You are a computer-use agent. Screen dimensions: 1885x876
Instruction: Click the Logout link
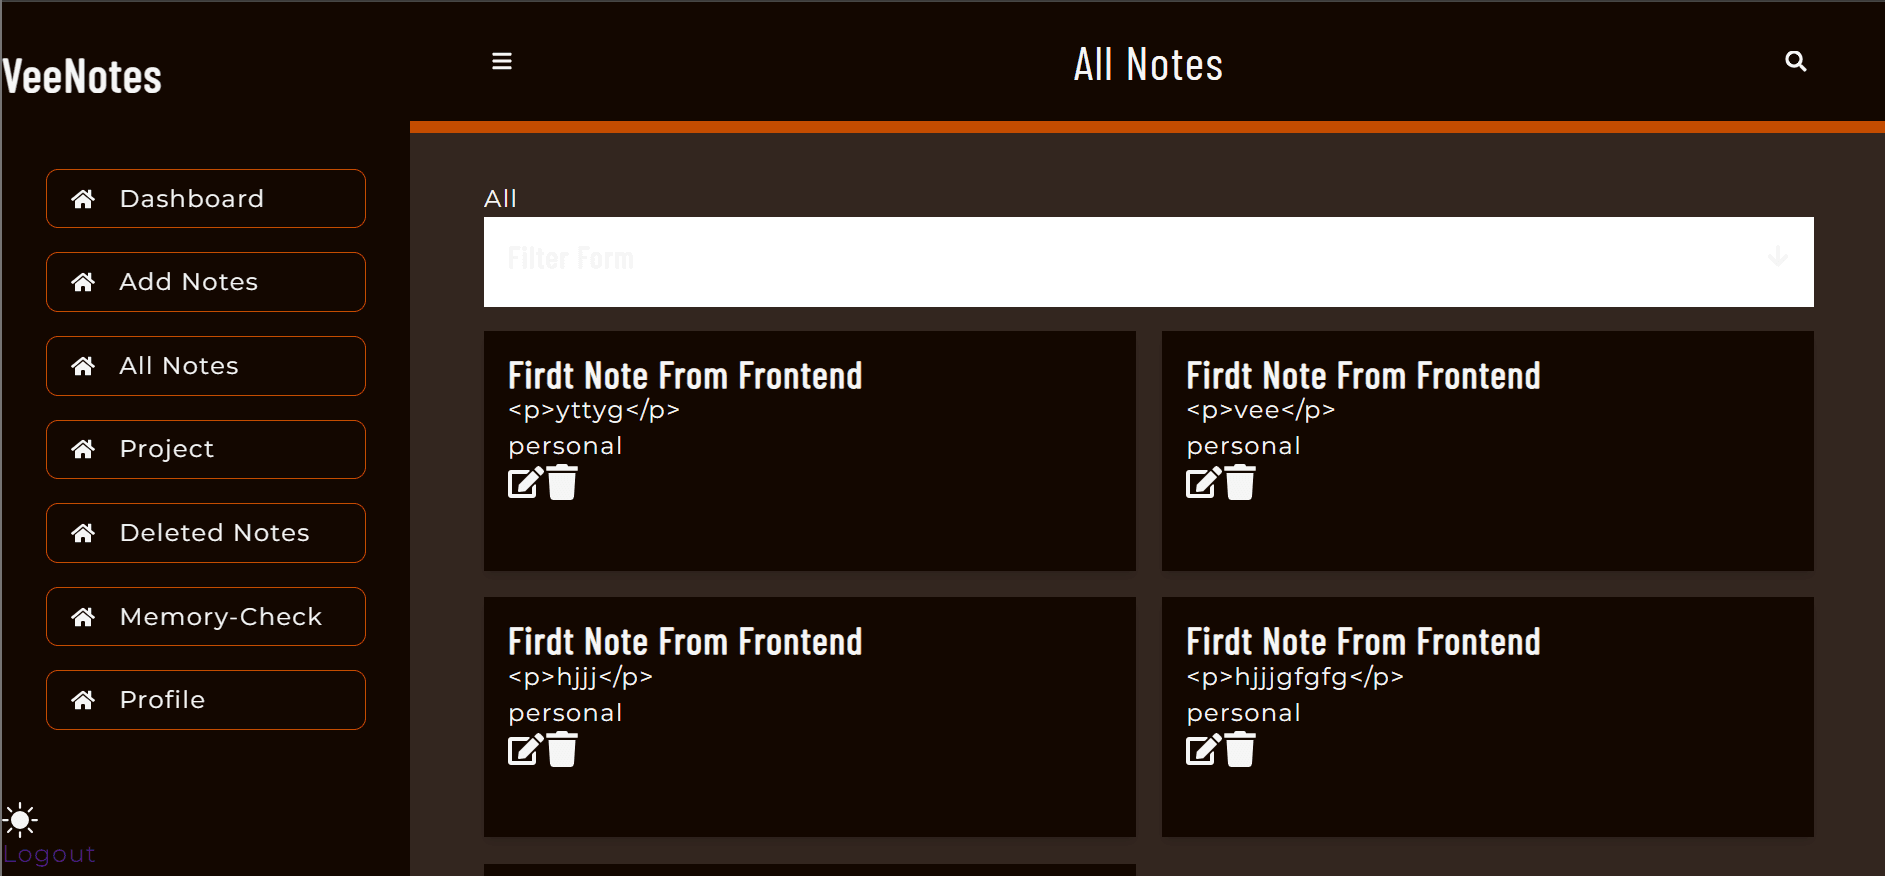tap(49, 855)
